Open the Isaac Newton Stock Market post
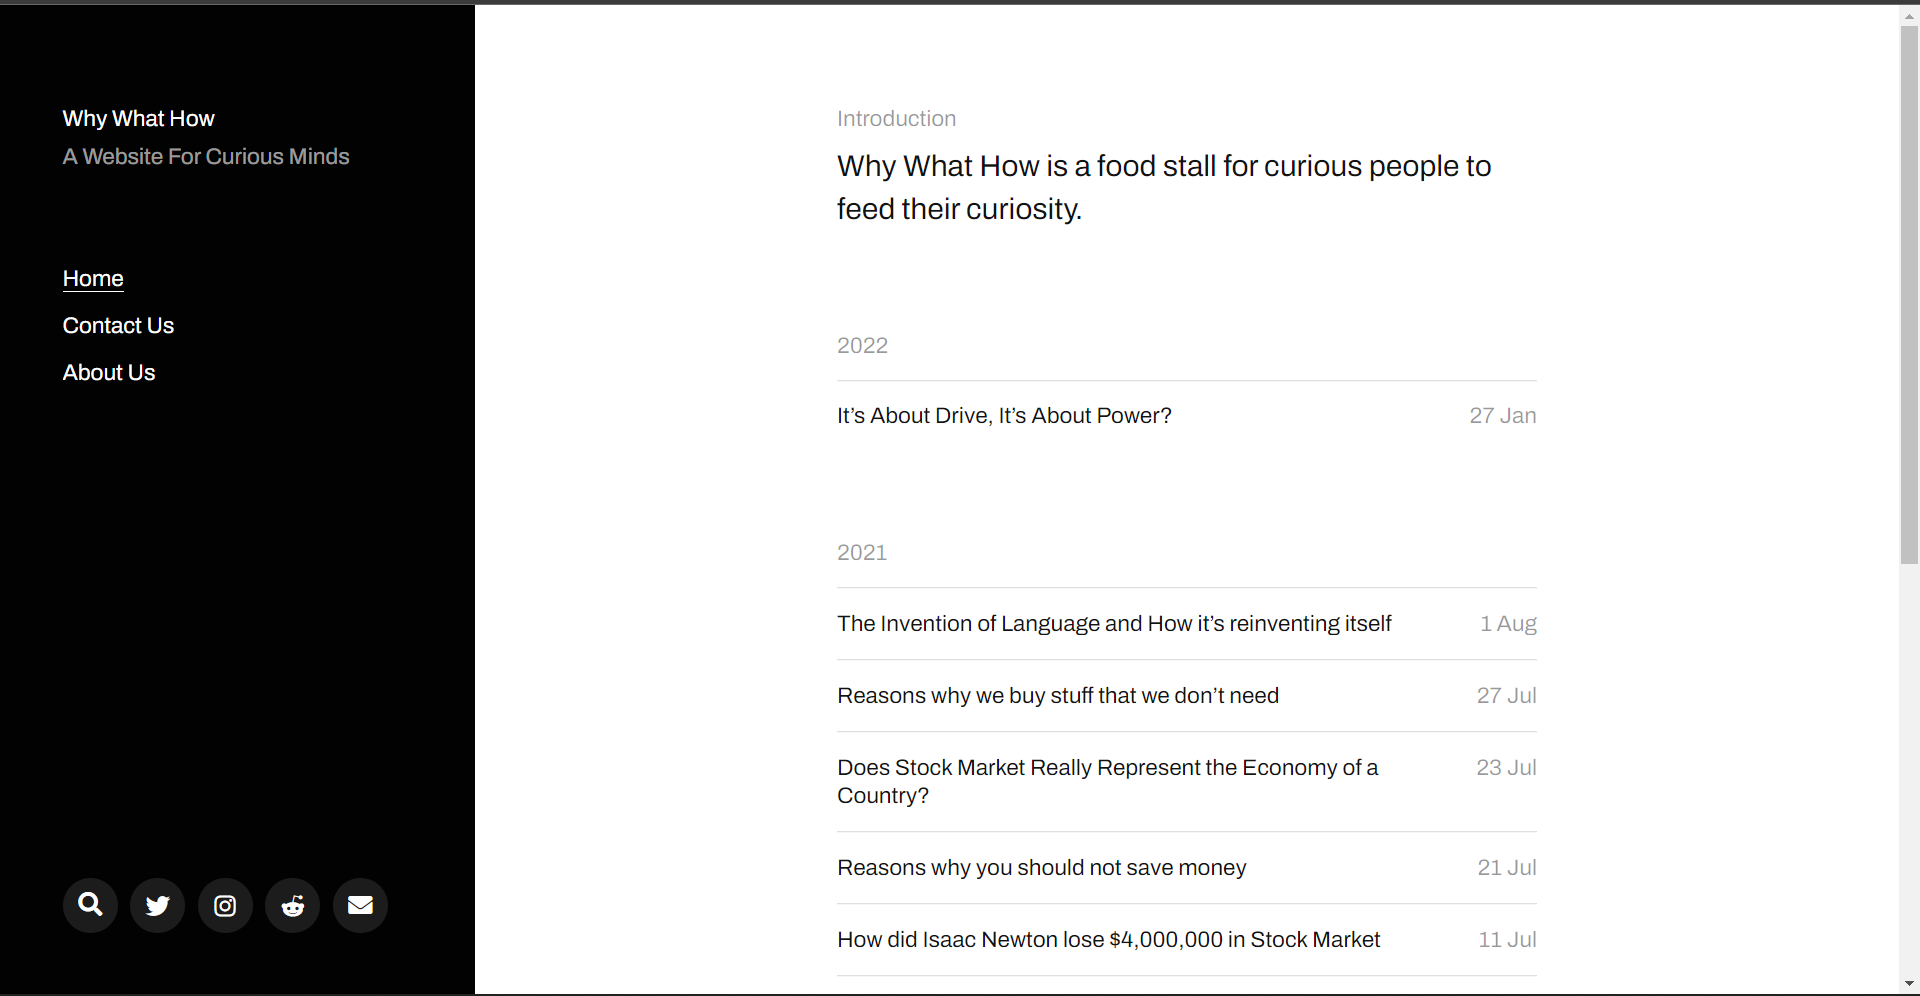The height and width of the screenshot is (996, 1920). 1108,940
